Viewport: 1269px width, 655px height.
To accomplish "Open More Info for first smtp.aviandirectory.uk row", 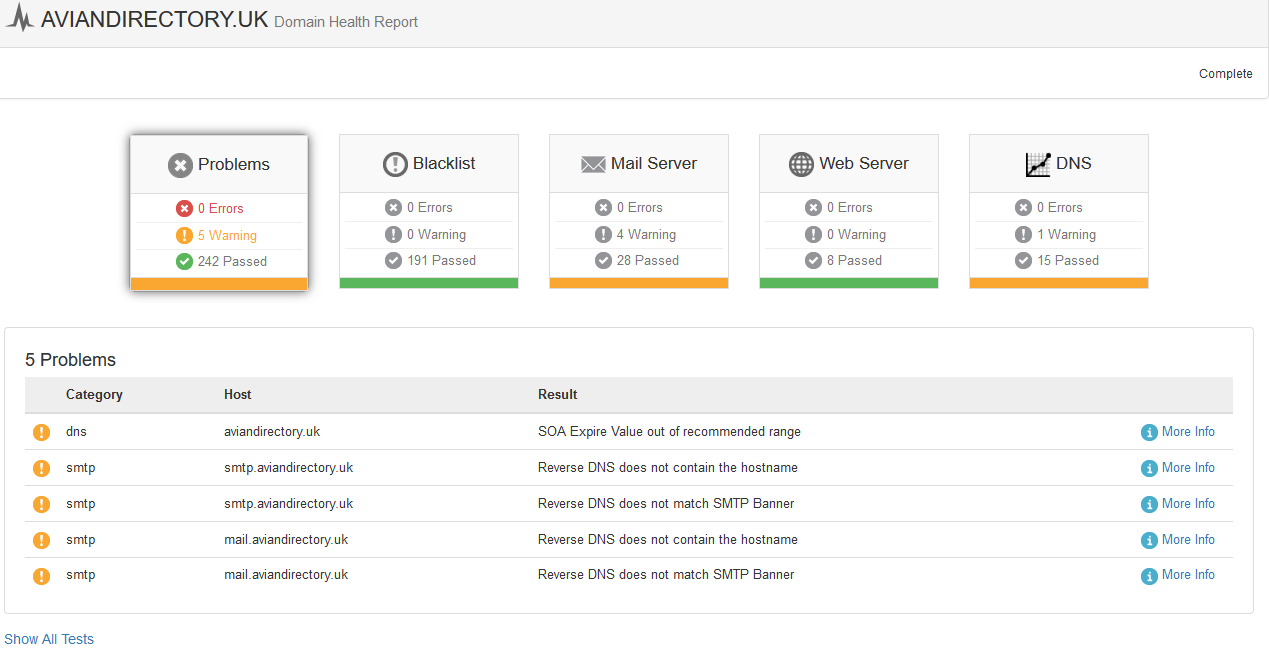I will (1187, 468).
